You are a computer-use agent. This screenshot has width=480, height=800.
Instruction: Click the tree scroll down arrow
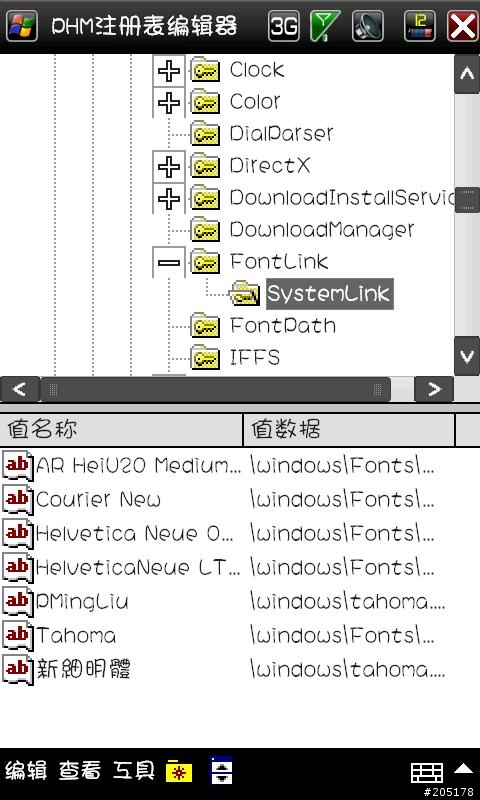pyautogui.click(x=467, y=356)
